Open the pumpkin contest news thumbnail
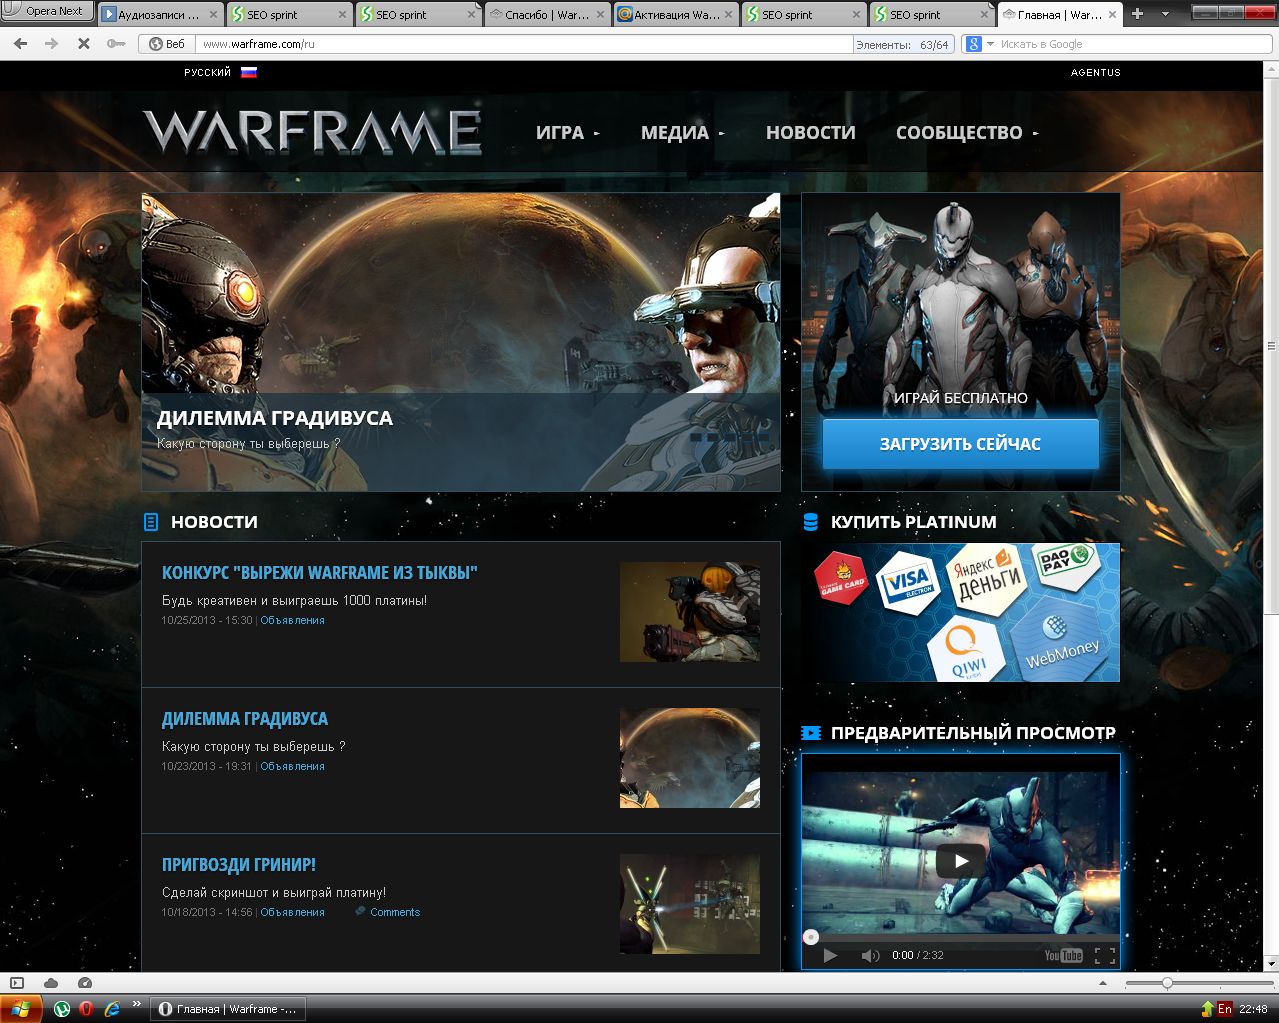This screenshot has width=1279, height=1023. click(690, 612)
